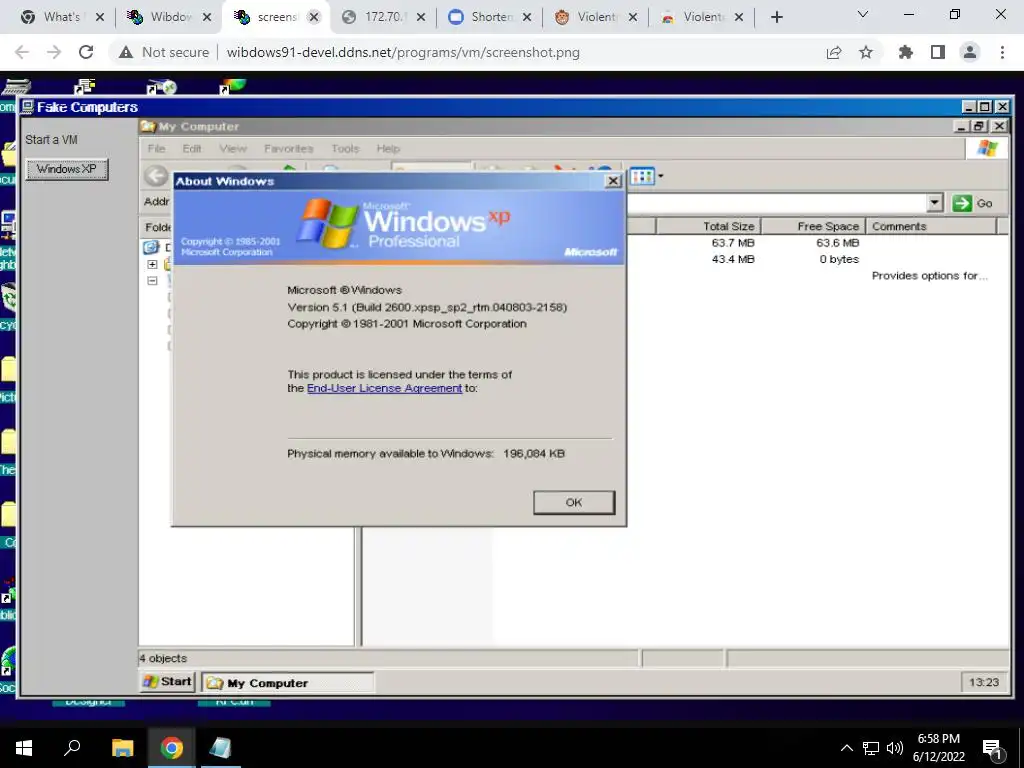The image size is (1024, 768).
Task: Switch to the Shorten tab
Action: [x=491, y=17]
